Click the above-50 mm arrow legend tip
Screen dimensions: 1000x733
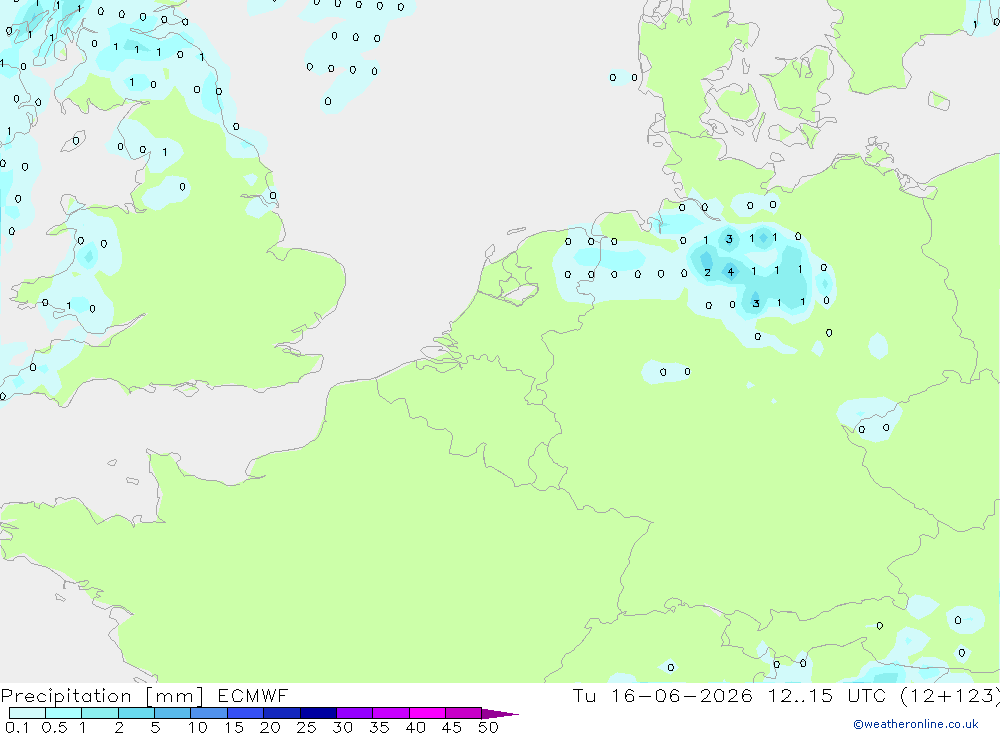(x=500, y=714)
